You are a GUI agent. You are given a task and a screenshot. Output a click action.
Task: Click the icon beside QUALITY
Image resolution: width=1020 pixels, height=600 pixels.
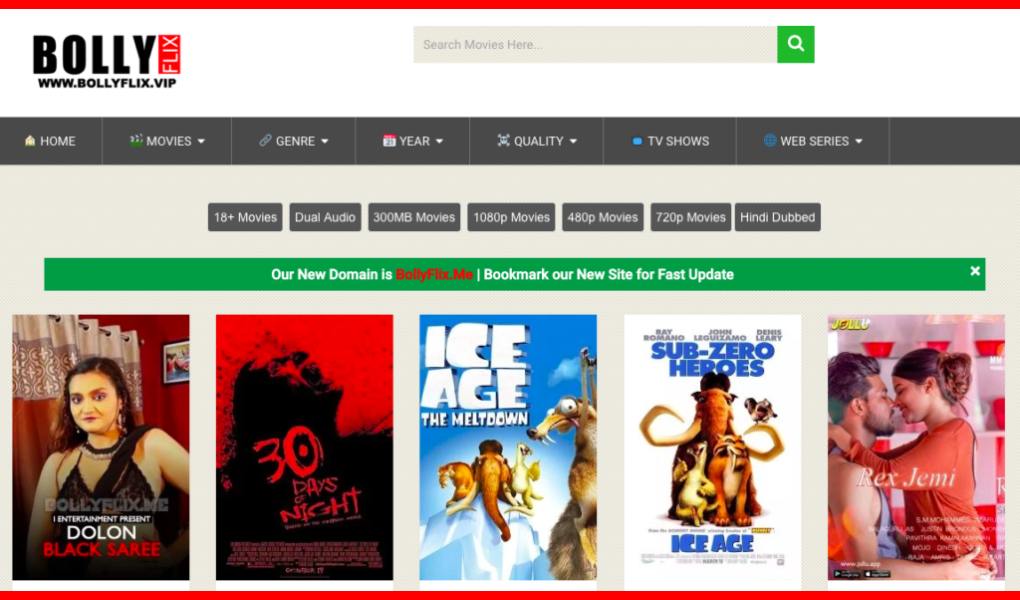tap(503, 140)
